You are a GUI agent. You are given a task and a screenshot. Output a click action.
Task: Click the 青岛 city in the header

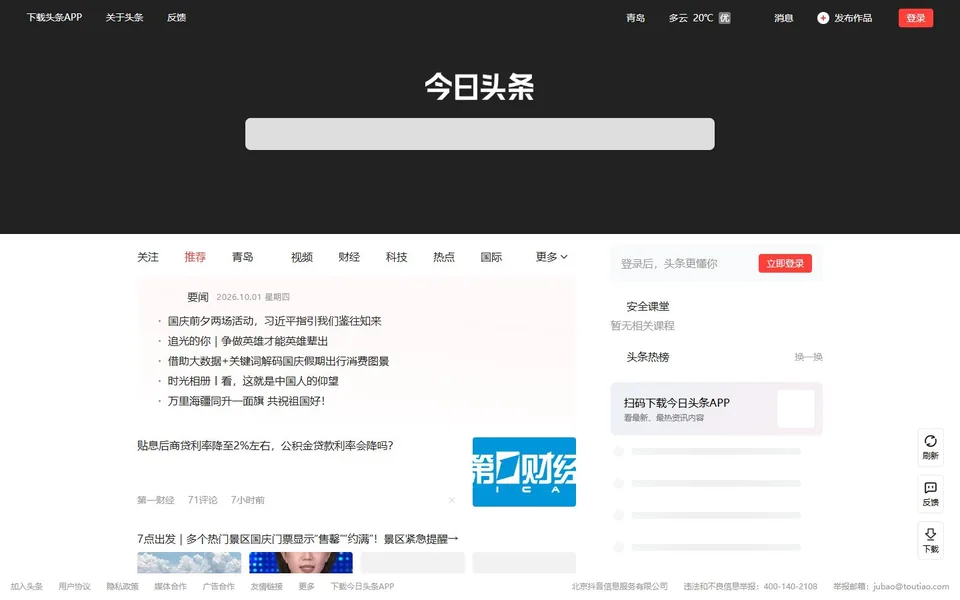pyautogui.click(x=636, y=18)
